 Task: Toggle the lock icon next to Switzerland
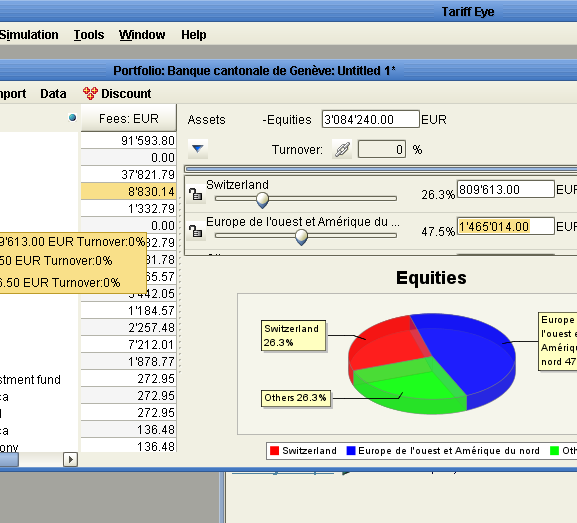[195, 194]
